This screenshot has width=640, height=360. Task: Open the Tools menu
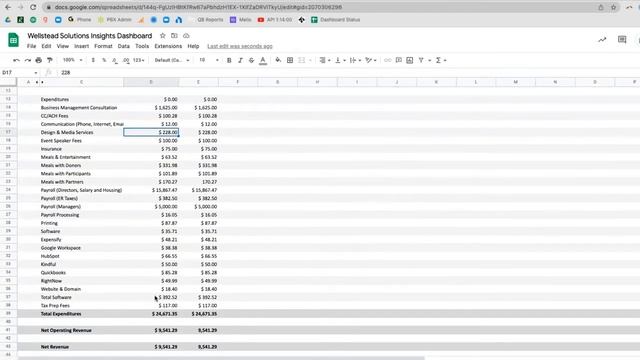pyautogui.click(x=142, y=46)
